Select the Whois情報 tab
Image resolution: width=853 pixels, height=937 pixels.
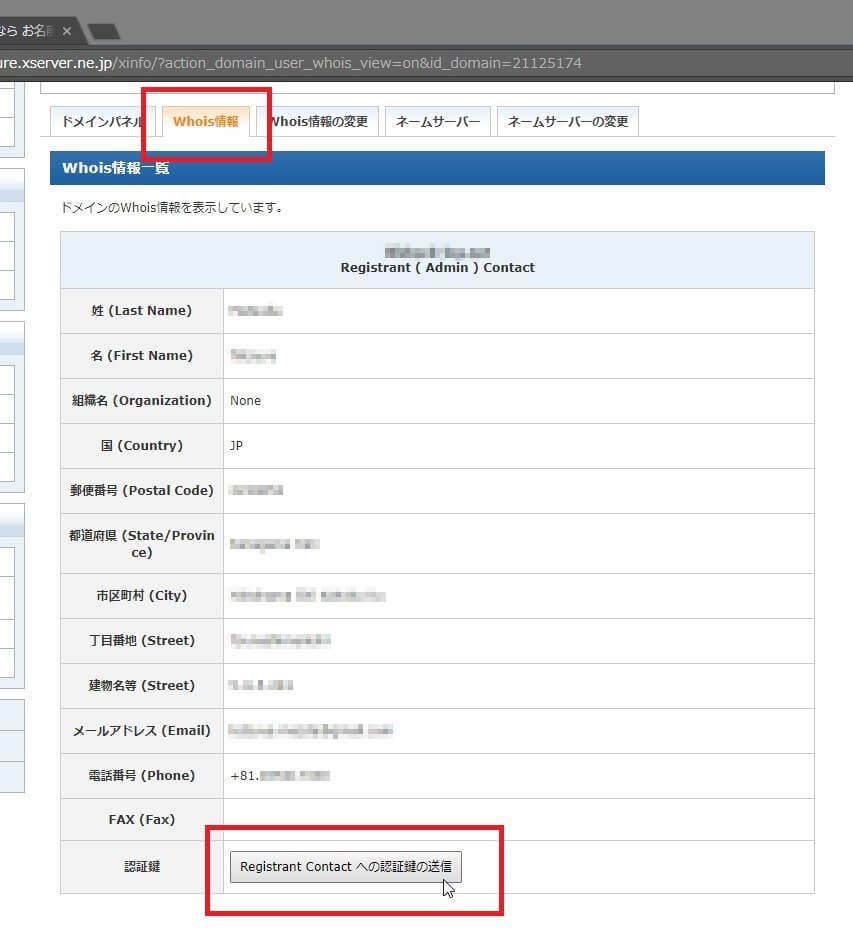[x=205, y=122]
